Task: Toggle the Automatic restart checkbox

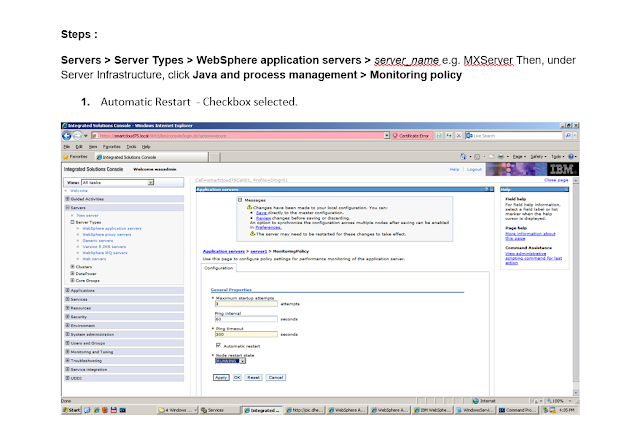Action: (218, 345)
